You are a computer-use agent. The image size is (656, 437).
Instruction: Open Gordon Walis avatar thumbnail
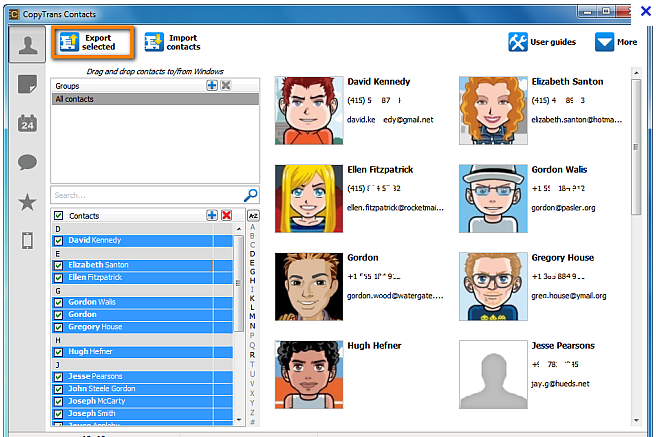493,199
